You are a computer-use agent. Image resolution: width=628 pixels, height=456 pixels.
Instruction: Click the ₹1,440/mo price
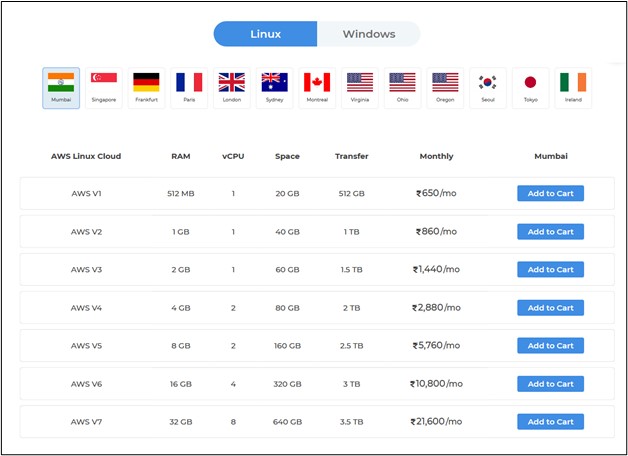coord(436,269)
